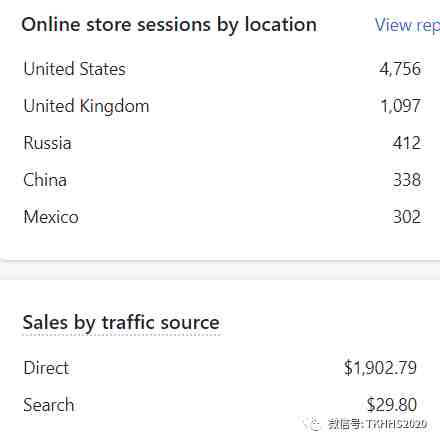Click the China location label
Viewport: 440px width, 443px height.
(45, 180)
